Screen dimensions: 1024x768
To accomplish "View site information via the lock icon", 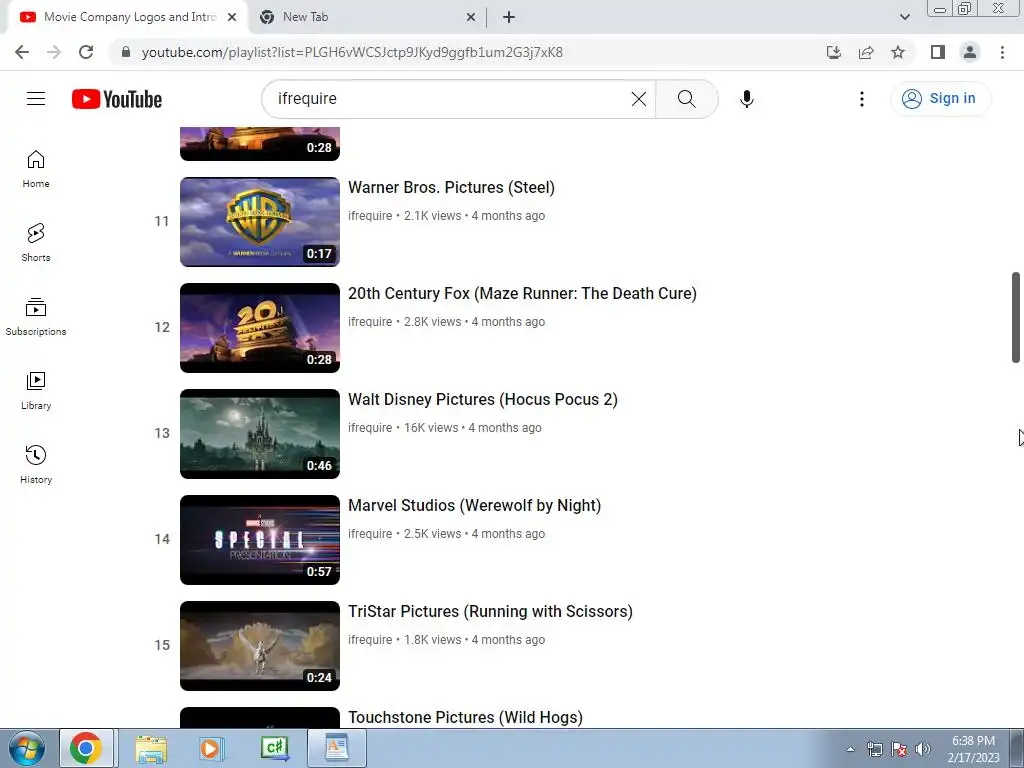I will click(125, 52).
